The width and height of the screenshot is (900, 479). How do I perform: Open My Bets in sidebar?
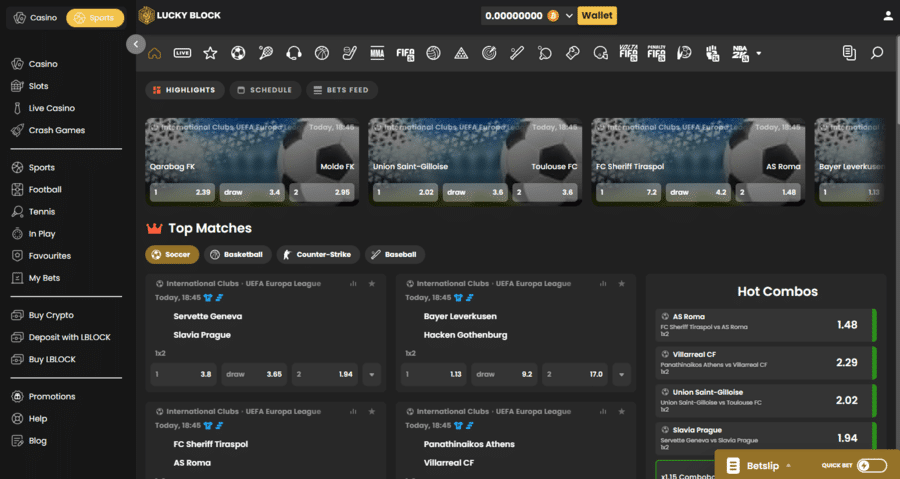[44, 278]
